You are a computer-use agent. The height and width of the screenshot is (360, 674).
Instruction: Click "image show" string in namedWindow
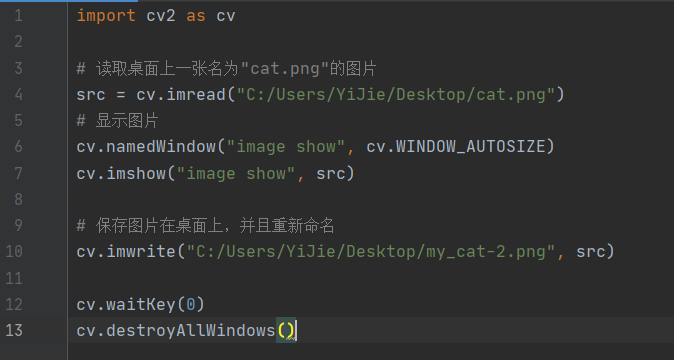[286, 147]
